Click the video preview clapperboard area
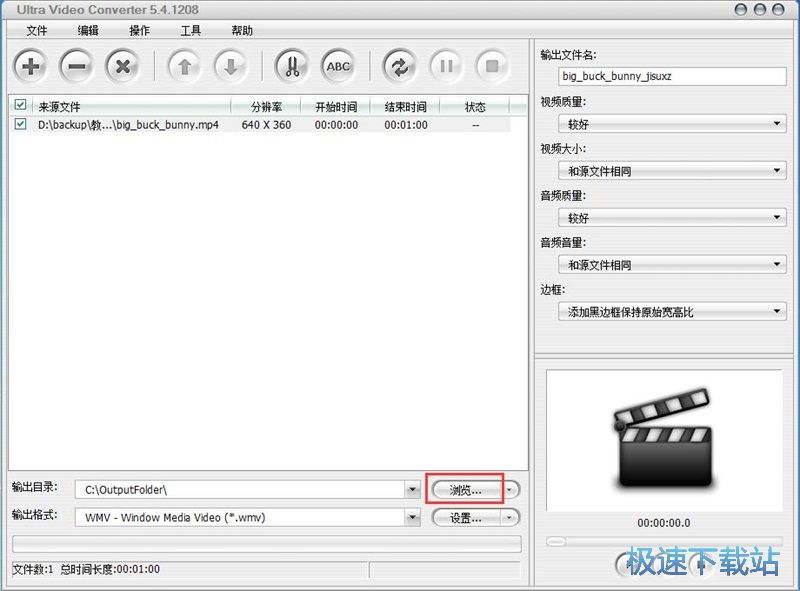Viewport: 800px width, 591px height. pyautogui.click(x=664, y=440)
